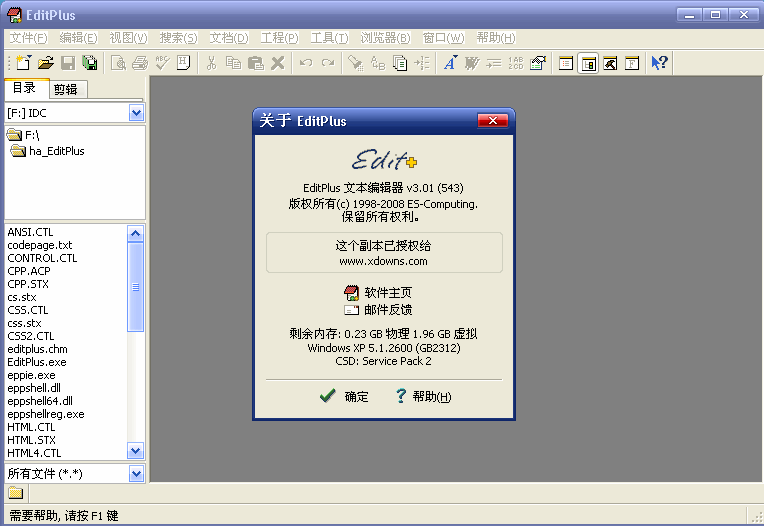Toggle the output window hammer toolbar button
Viewport: 764px width, 526px height.
click(x=610, y=63)
